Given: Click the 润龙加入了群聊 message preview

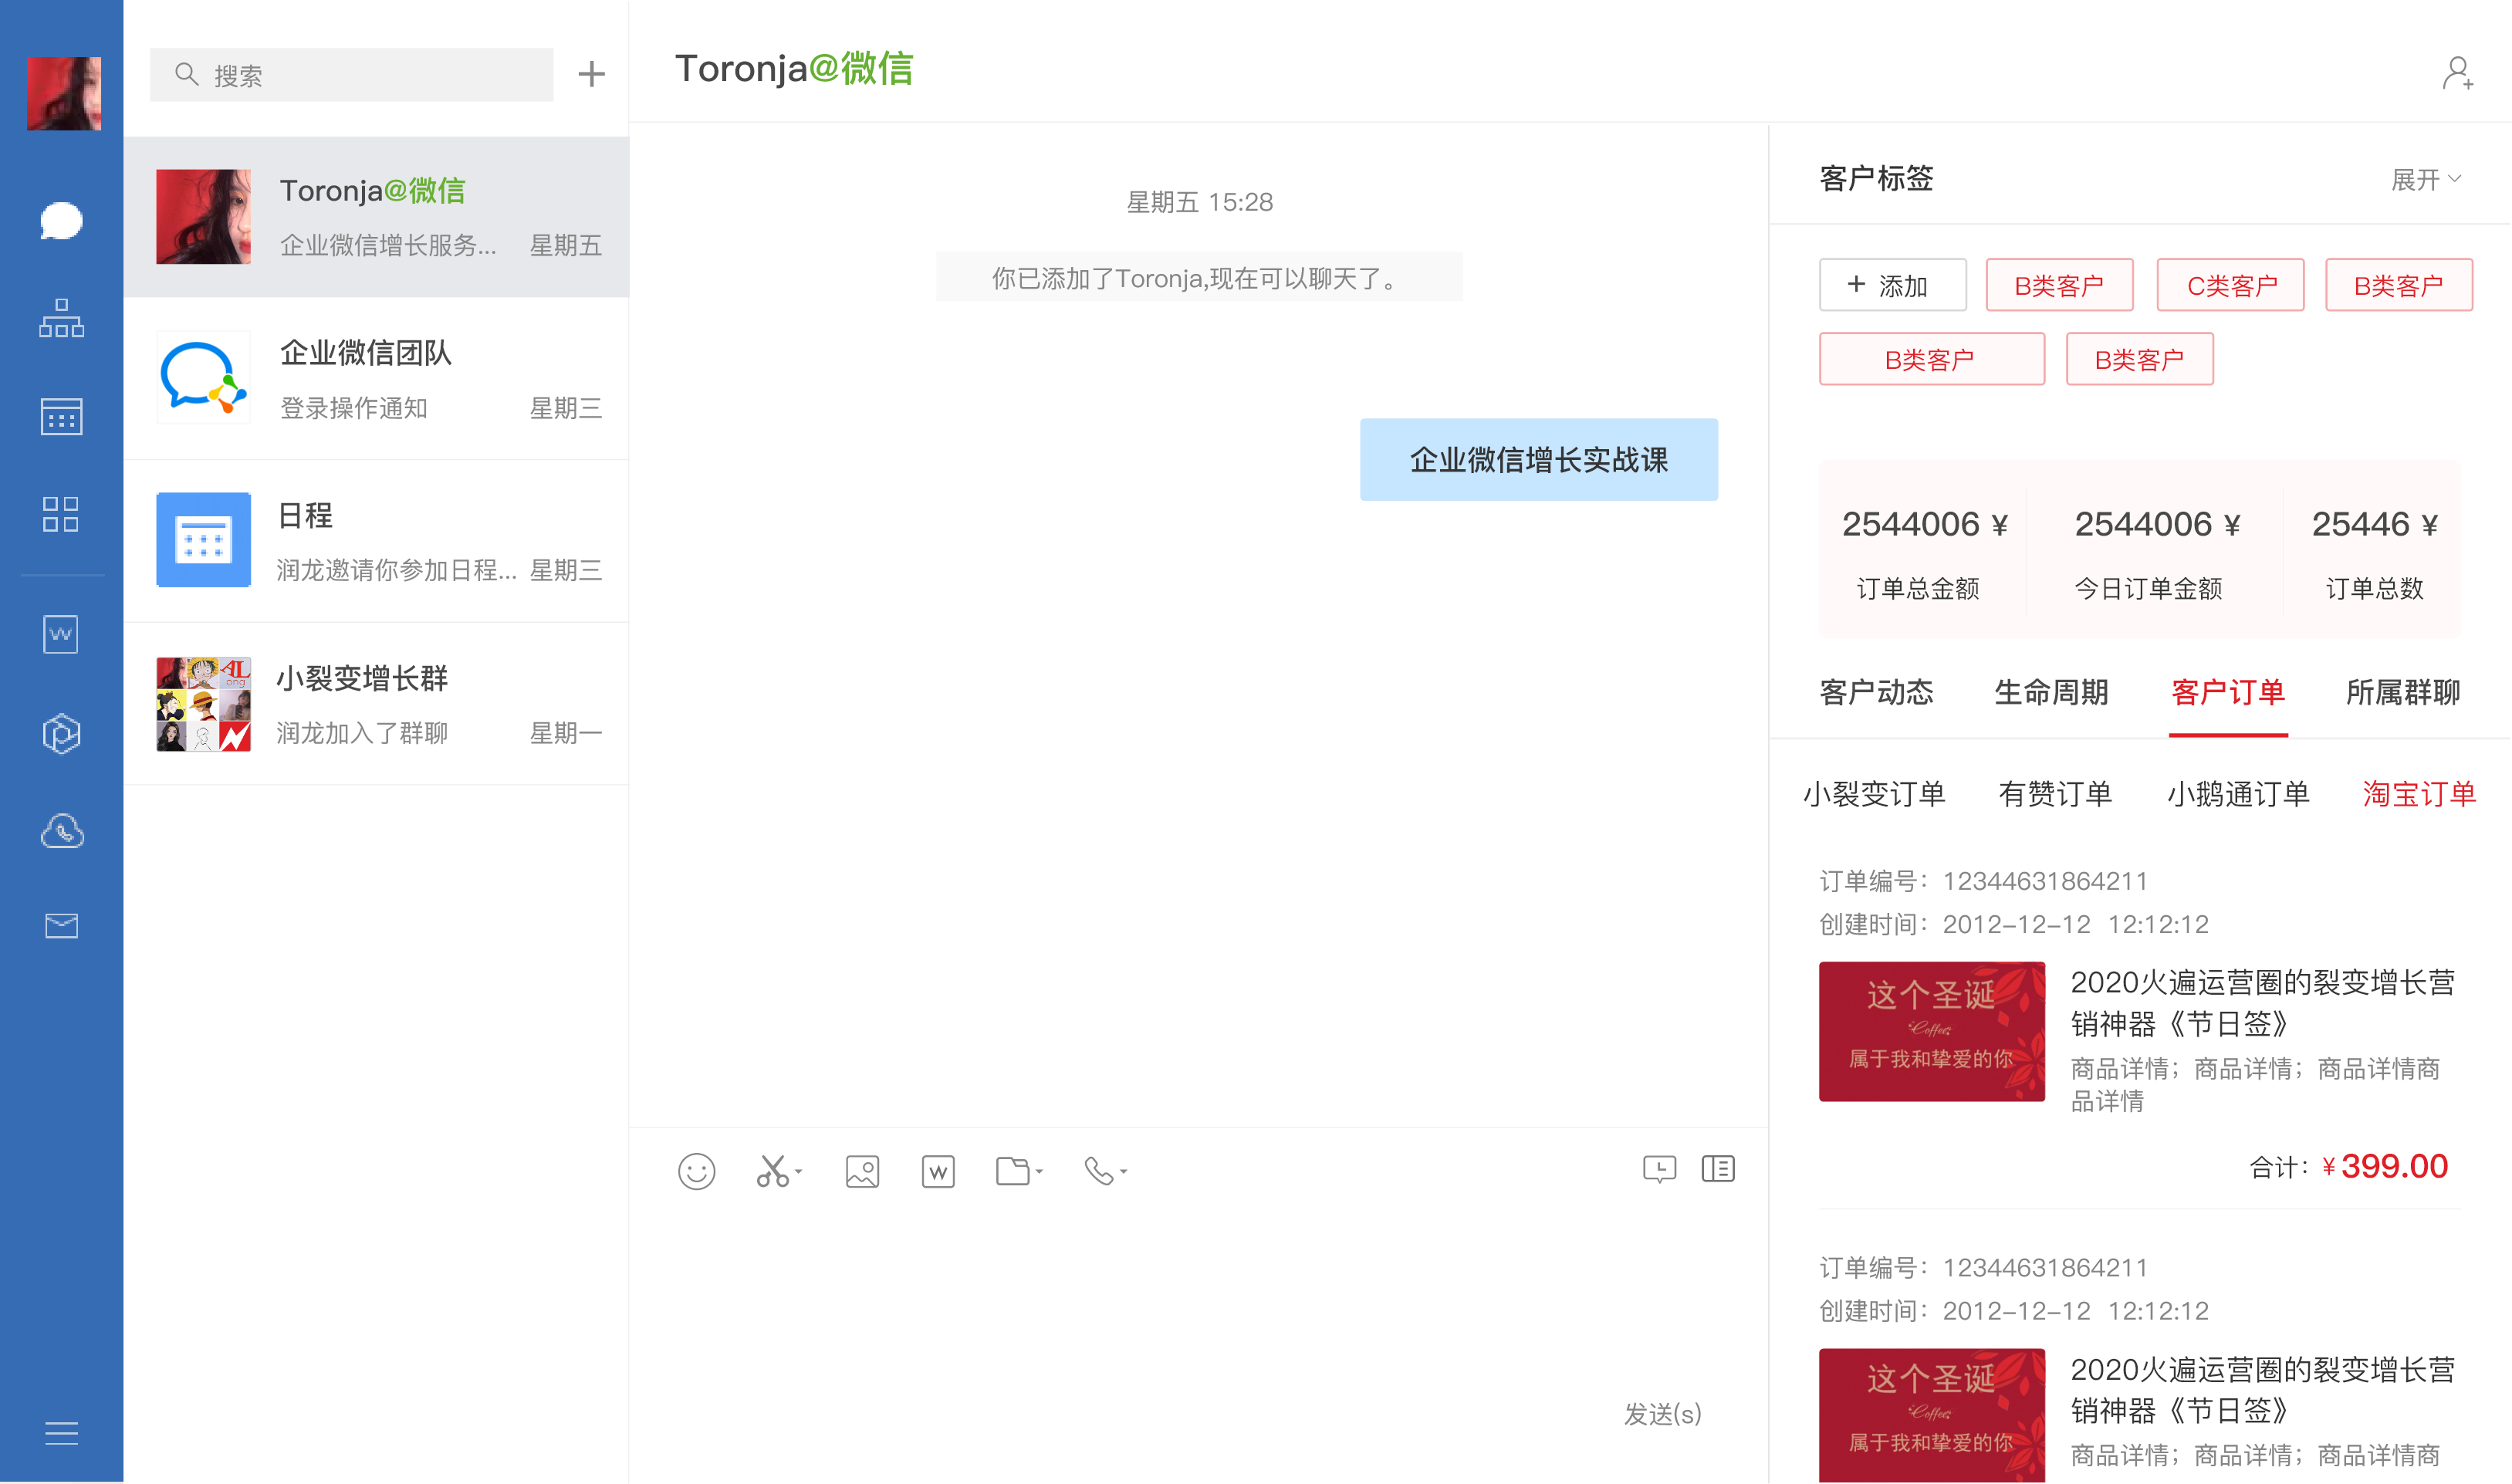Looking at the screenshot, I should [x=362, y=733].
